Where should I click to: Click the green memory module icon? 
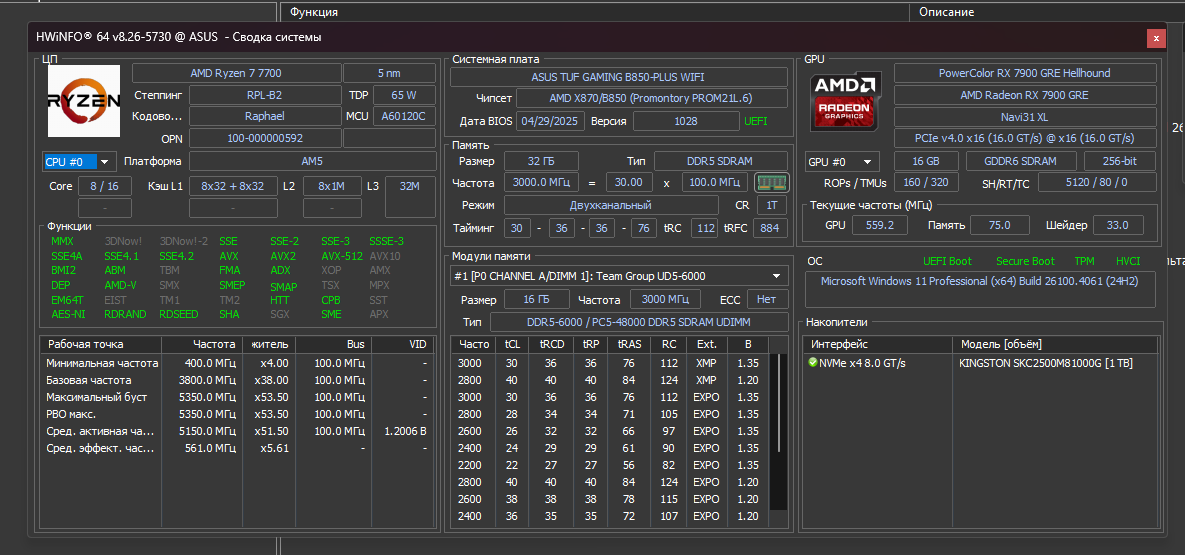pyautogui.click(x=772, y=182)
